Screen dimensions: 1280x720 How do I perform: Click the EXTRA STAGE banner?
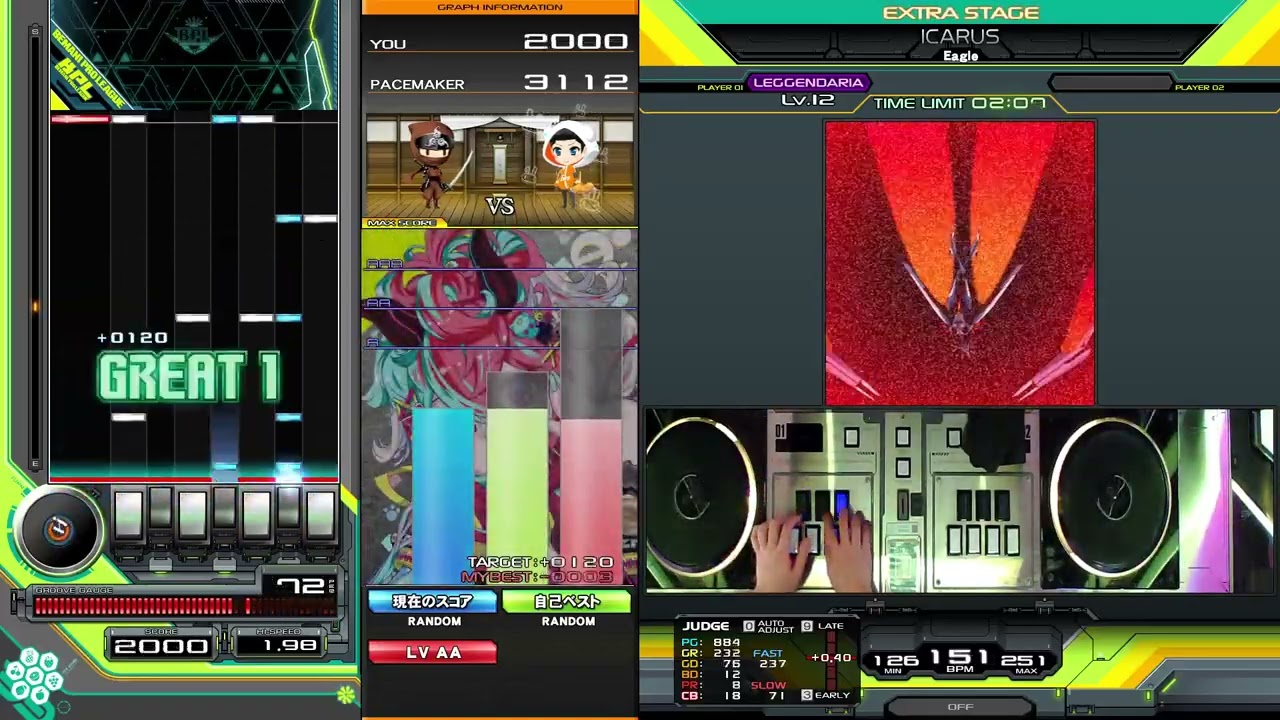coord(960,13)
